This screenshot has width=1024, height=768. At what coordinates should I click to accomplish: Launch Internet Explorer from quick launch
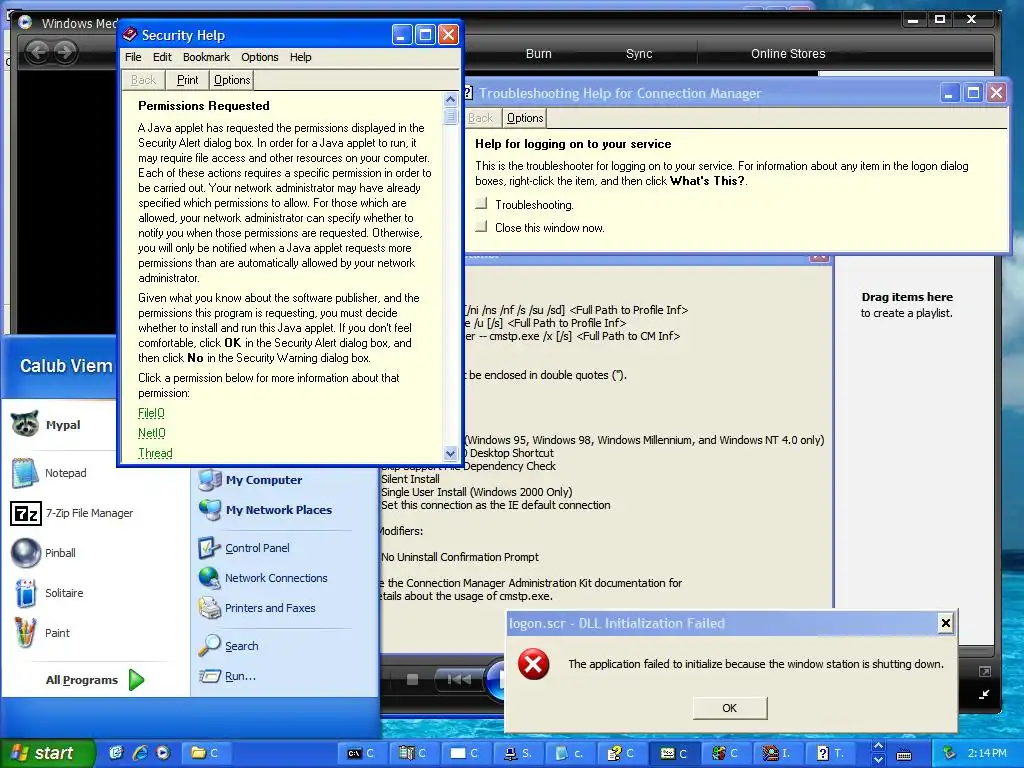[140, 753]
